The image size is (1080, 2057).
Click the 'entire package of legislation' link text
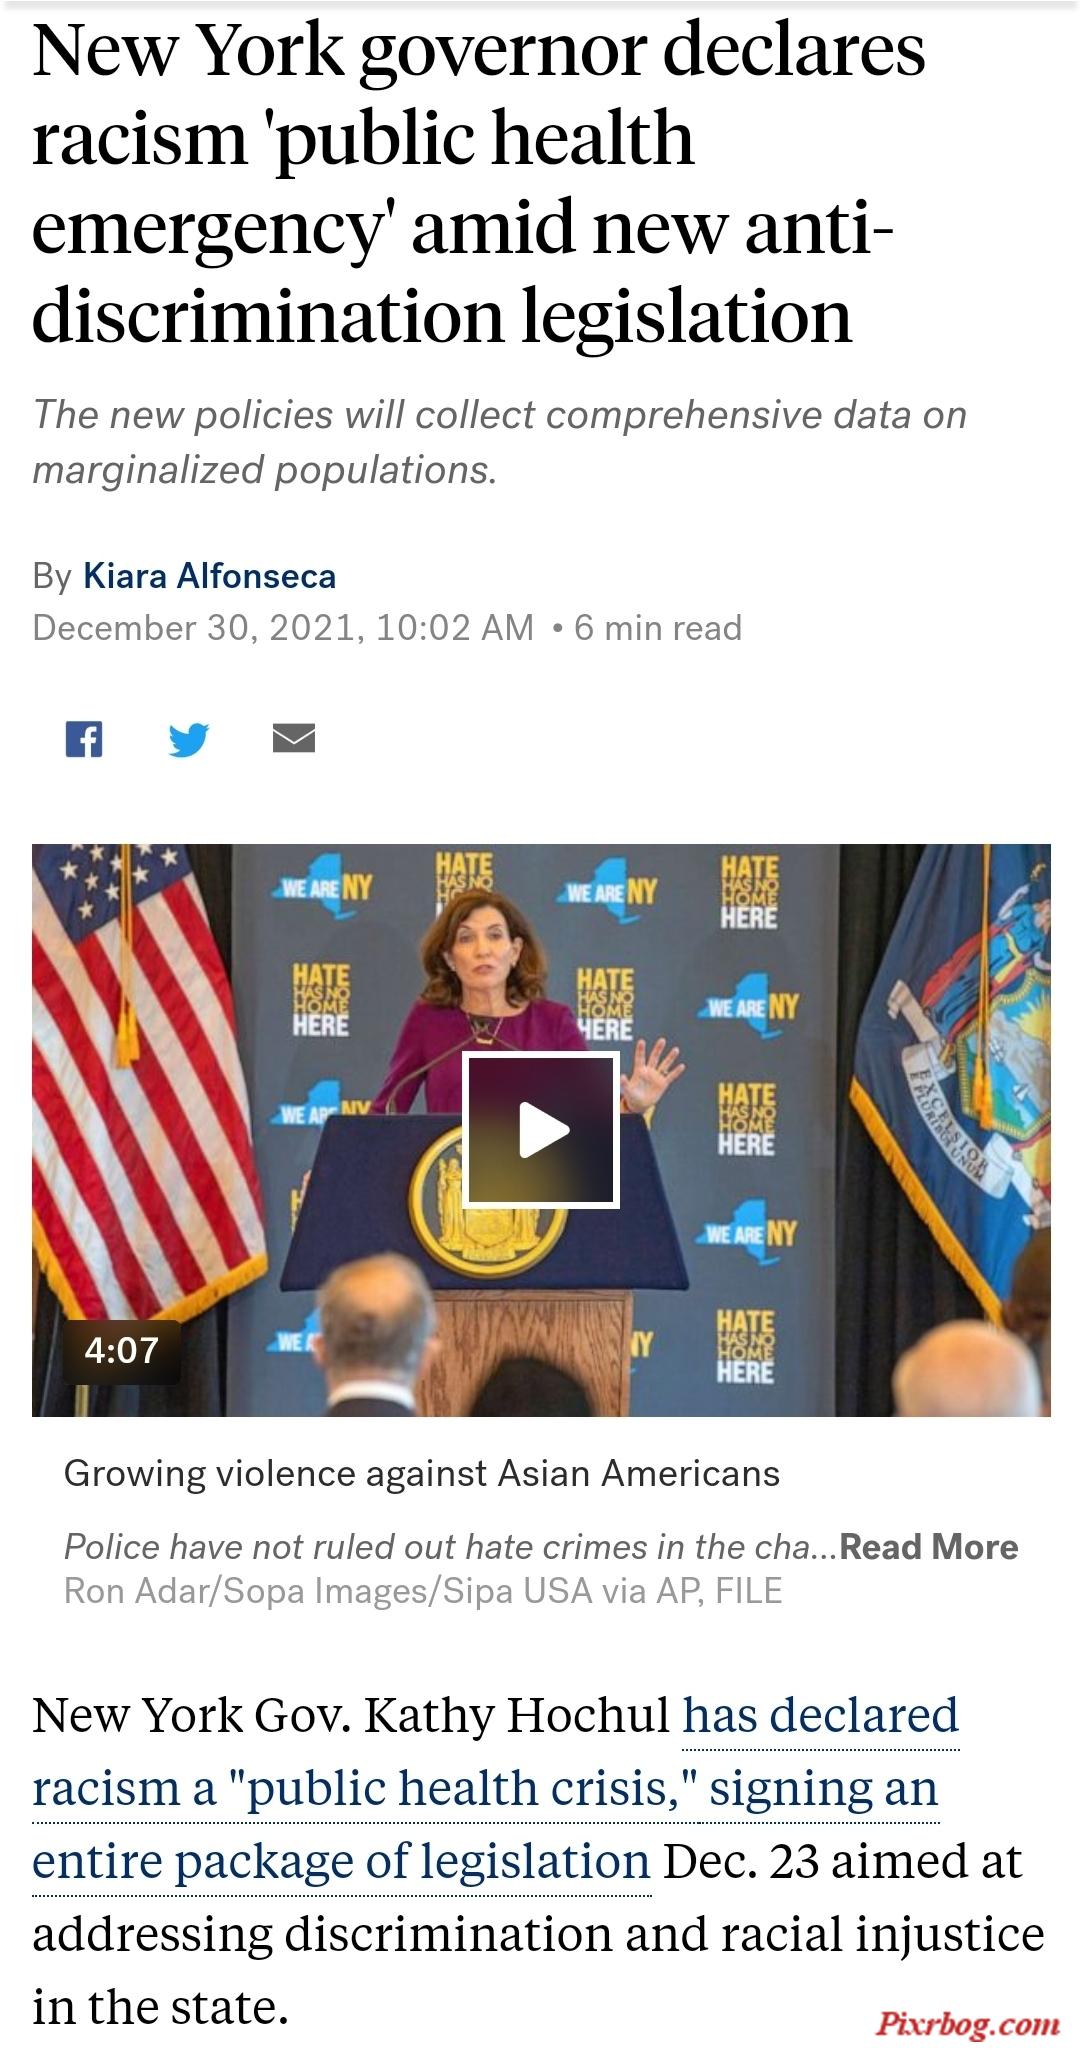click(x=342, y=1861)
